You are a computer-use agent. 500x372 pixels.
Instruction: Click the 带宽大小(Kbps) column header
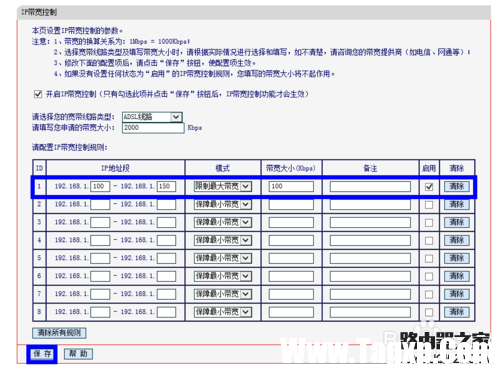pyautogui.click(x=291, y=168)
